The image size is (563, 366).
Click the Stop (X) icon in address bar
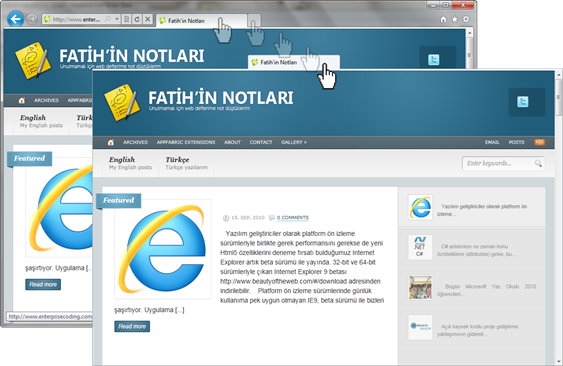click(x=147, y=19)
